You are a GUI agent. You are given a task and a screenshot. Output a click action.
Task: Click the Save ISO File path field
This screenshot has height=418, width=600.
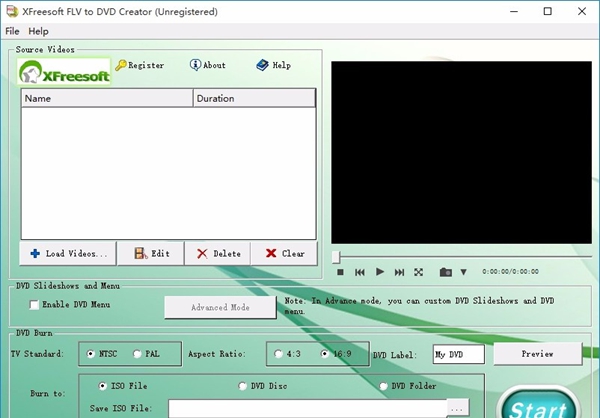pyautogui.click(x=308, y=408)
